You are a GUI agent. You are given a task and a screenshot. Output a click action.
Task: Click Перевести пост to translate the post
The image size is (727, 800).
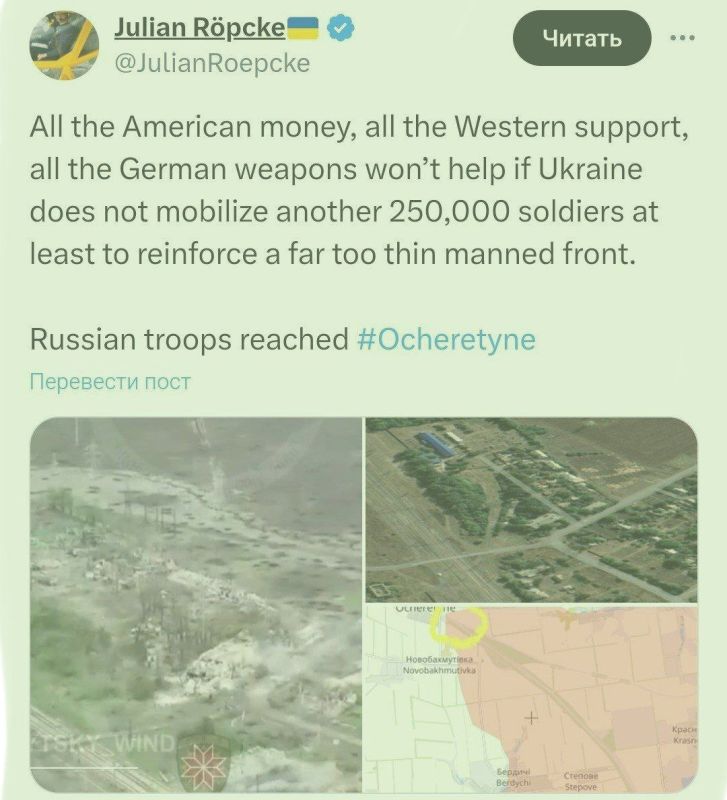point(110,381)
